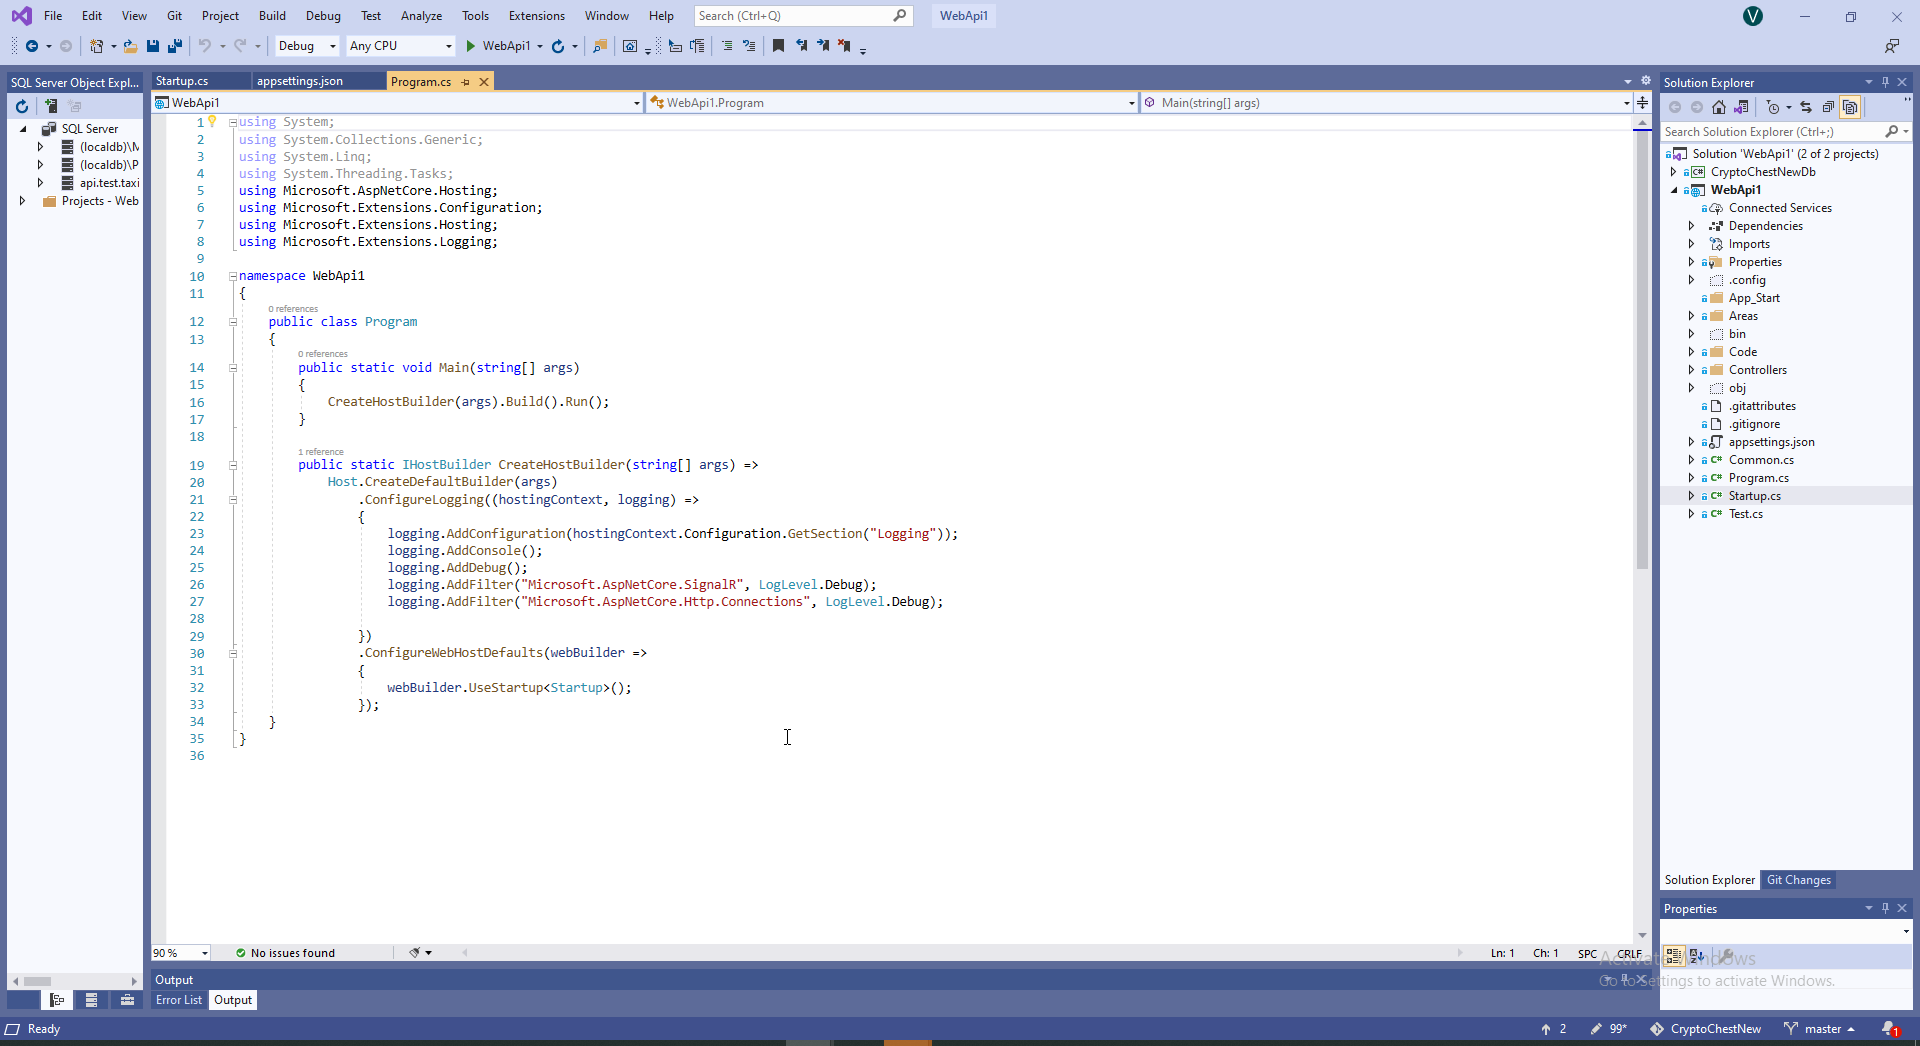
Task: Open the Main(string[] args) member dropdown
Action: pos(1387,103)
